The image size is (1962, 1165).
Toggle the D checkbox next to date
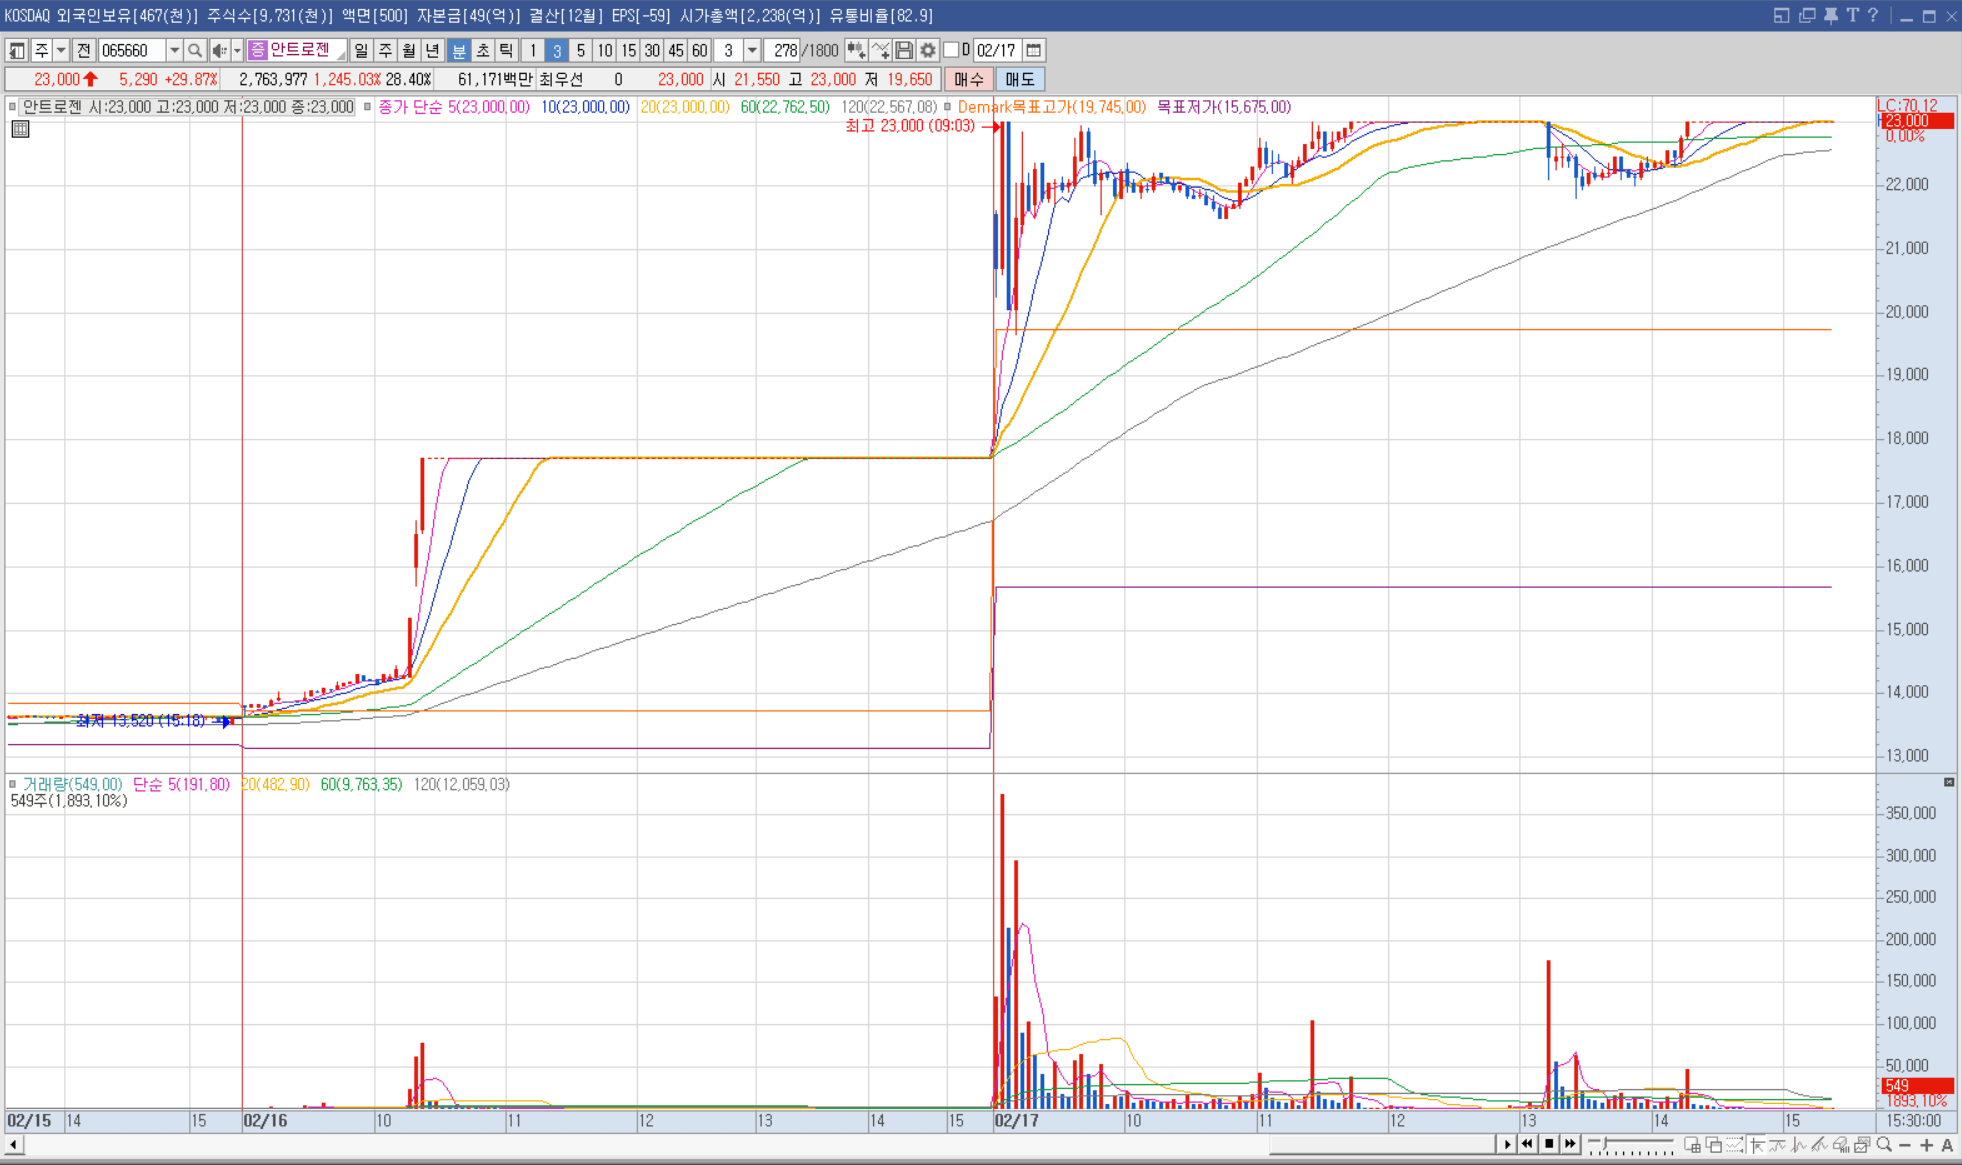[x=951, y=50]
